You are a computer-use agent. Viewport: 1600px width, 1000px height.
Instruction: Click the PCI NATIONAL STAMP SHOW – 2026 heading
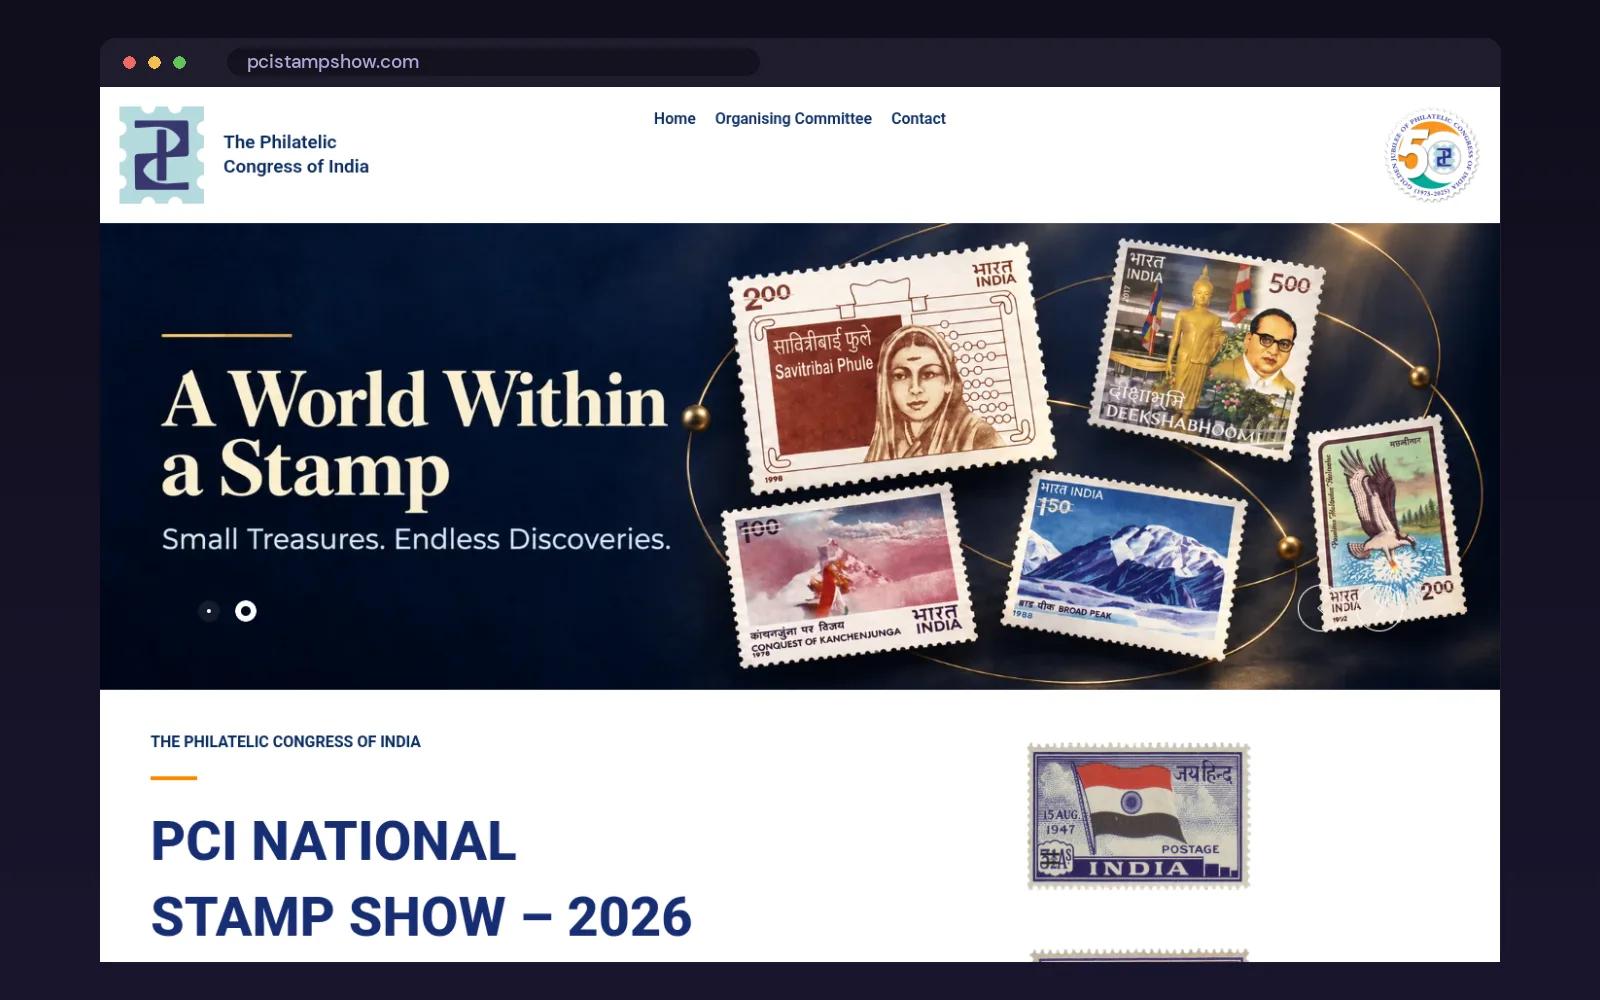(421, 879)
